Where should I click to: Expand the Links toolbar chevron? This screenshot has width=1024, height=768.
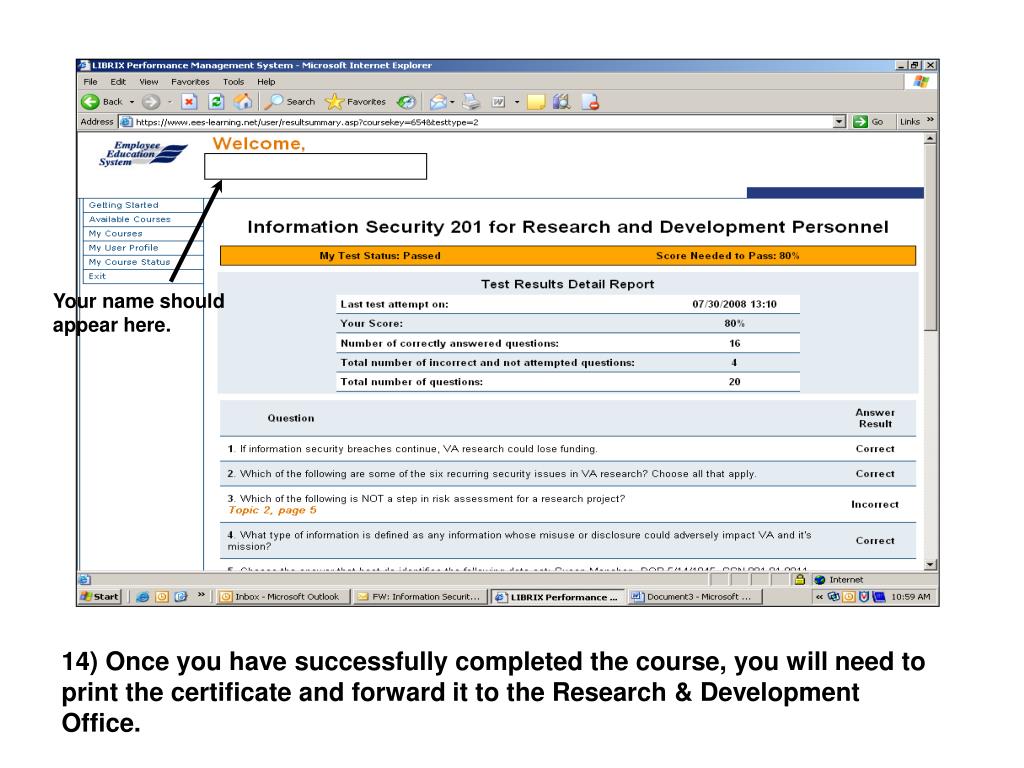click(x=930, y=121)
